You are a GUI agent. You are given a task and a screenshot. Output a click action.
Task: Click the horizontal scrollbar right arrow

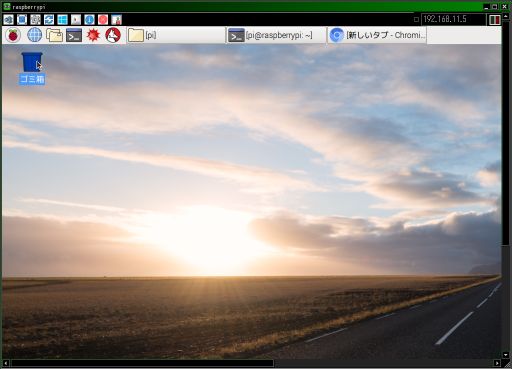(497, 363)
